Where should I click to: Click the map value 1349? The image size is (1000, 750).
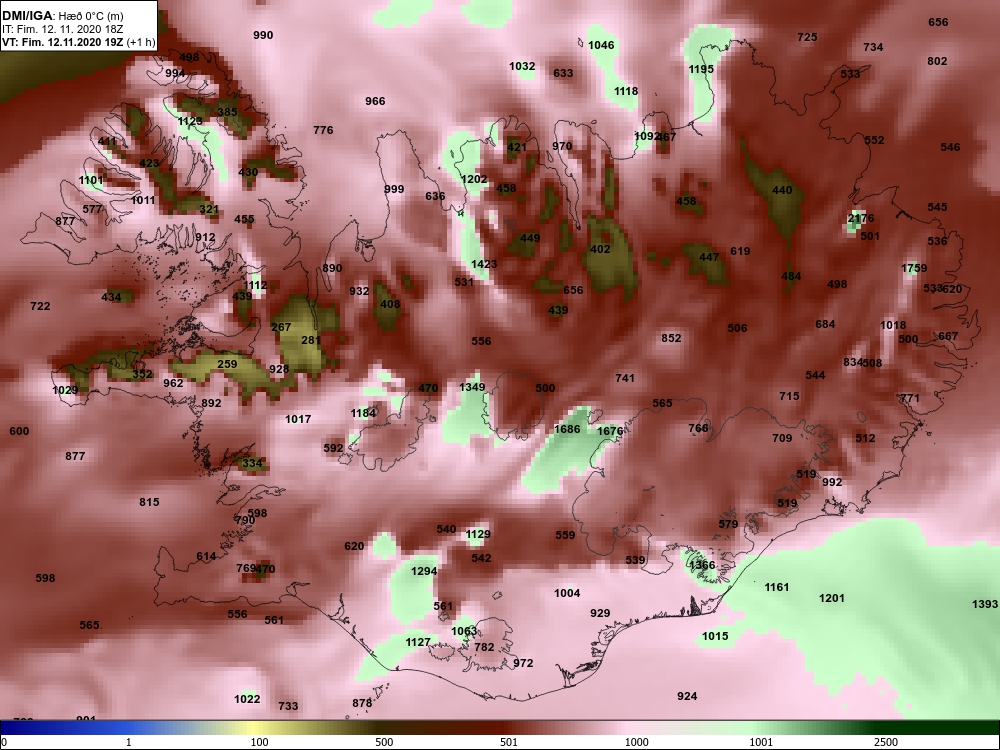tap(472, 387)
